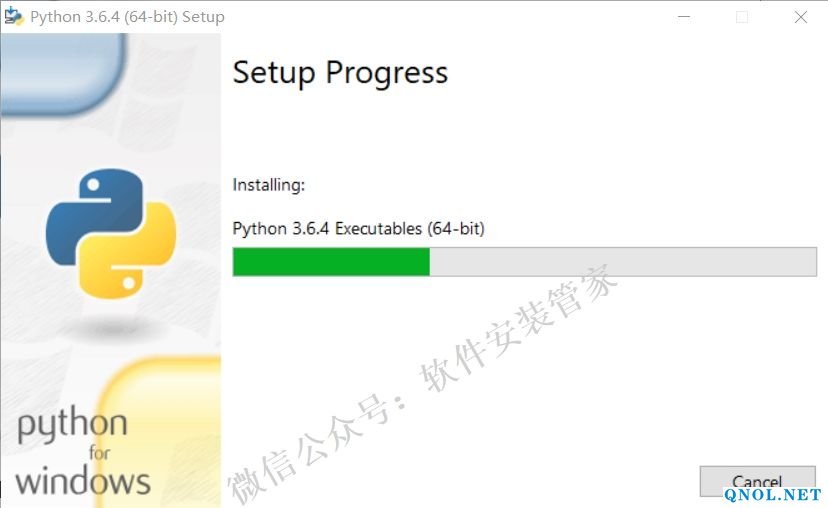
Task: Cancel the Python installation
Action: [756, 481]
